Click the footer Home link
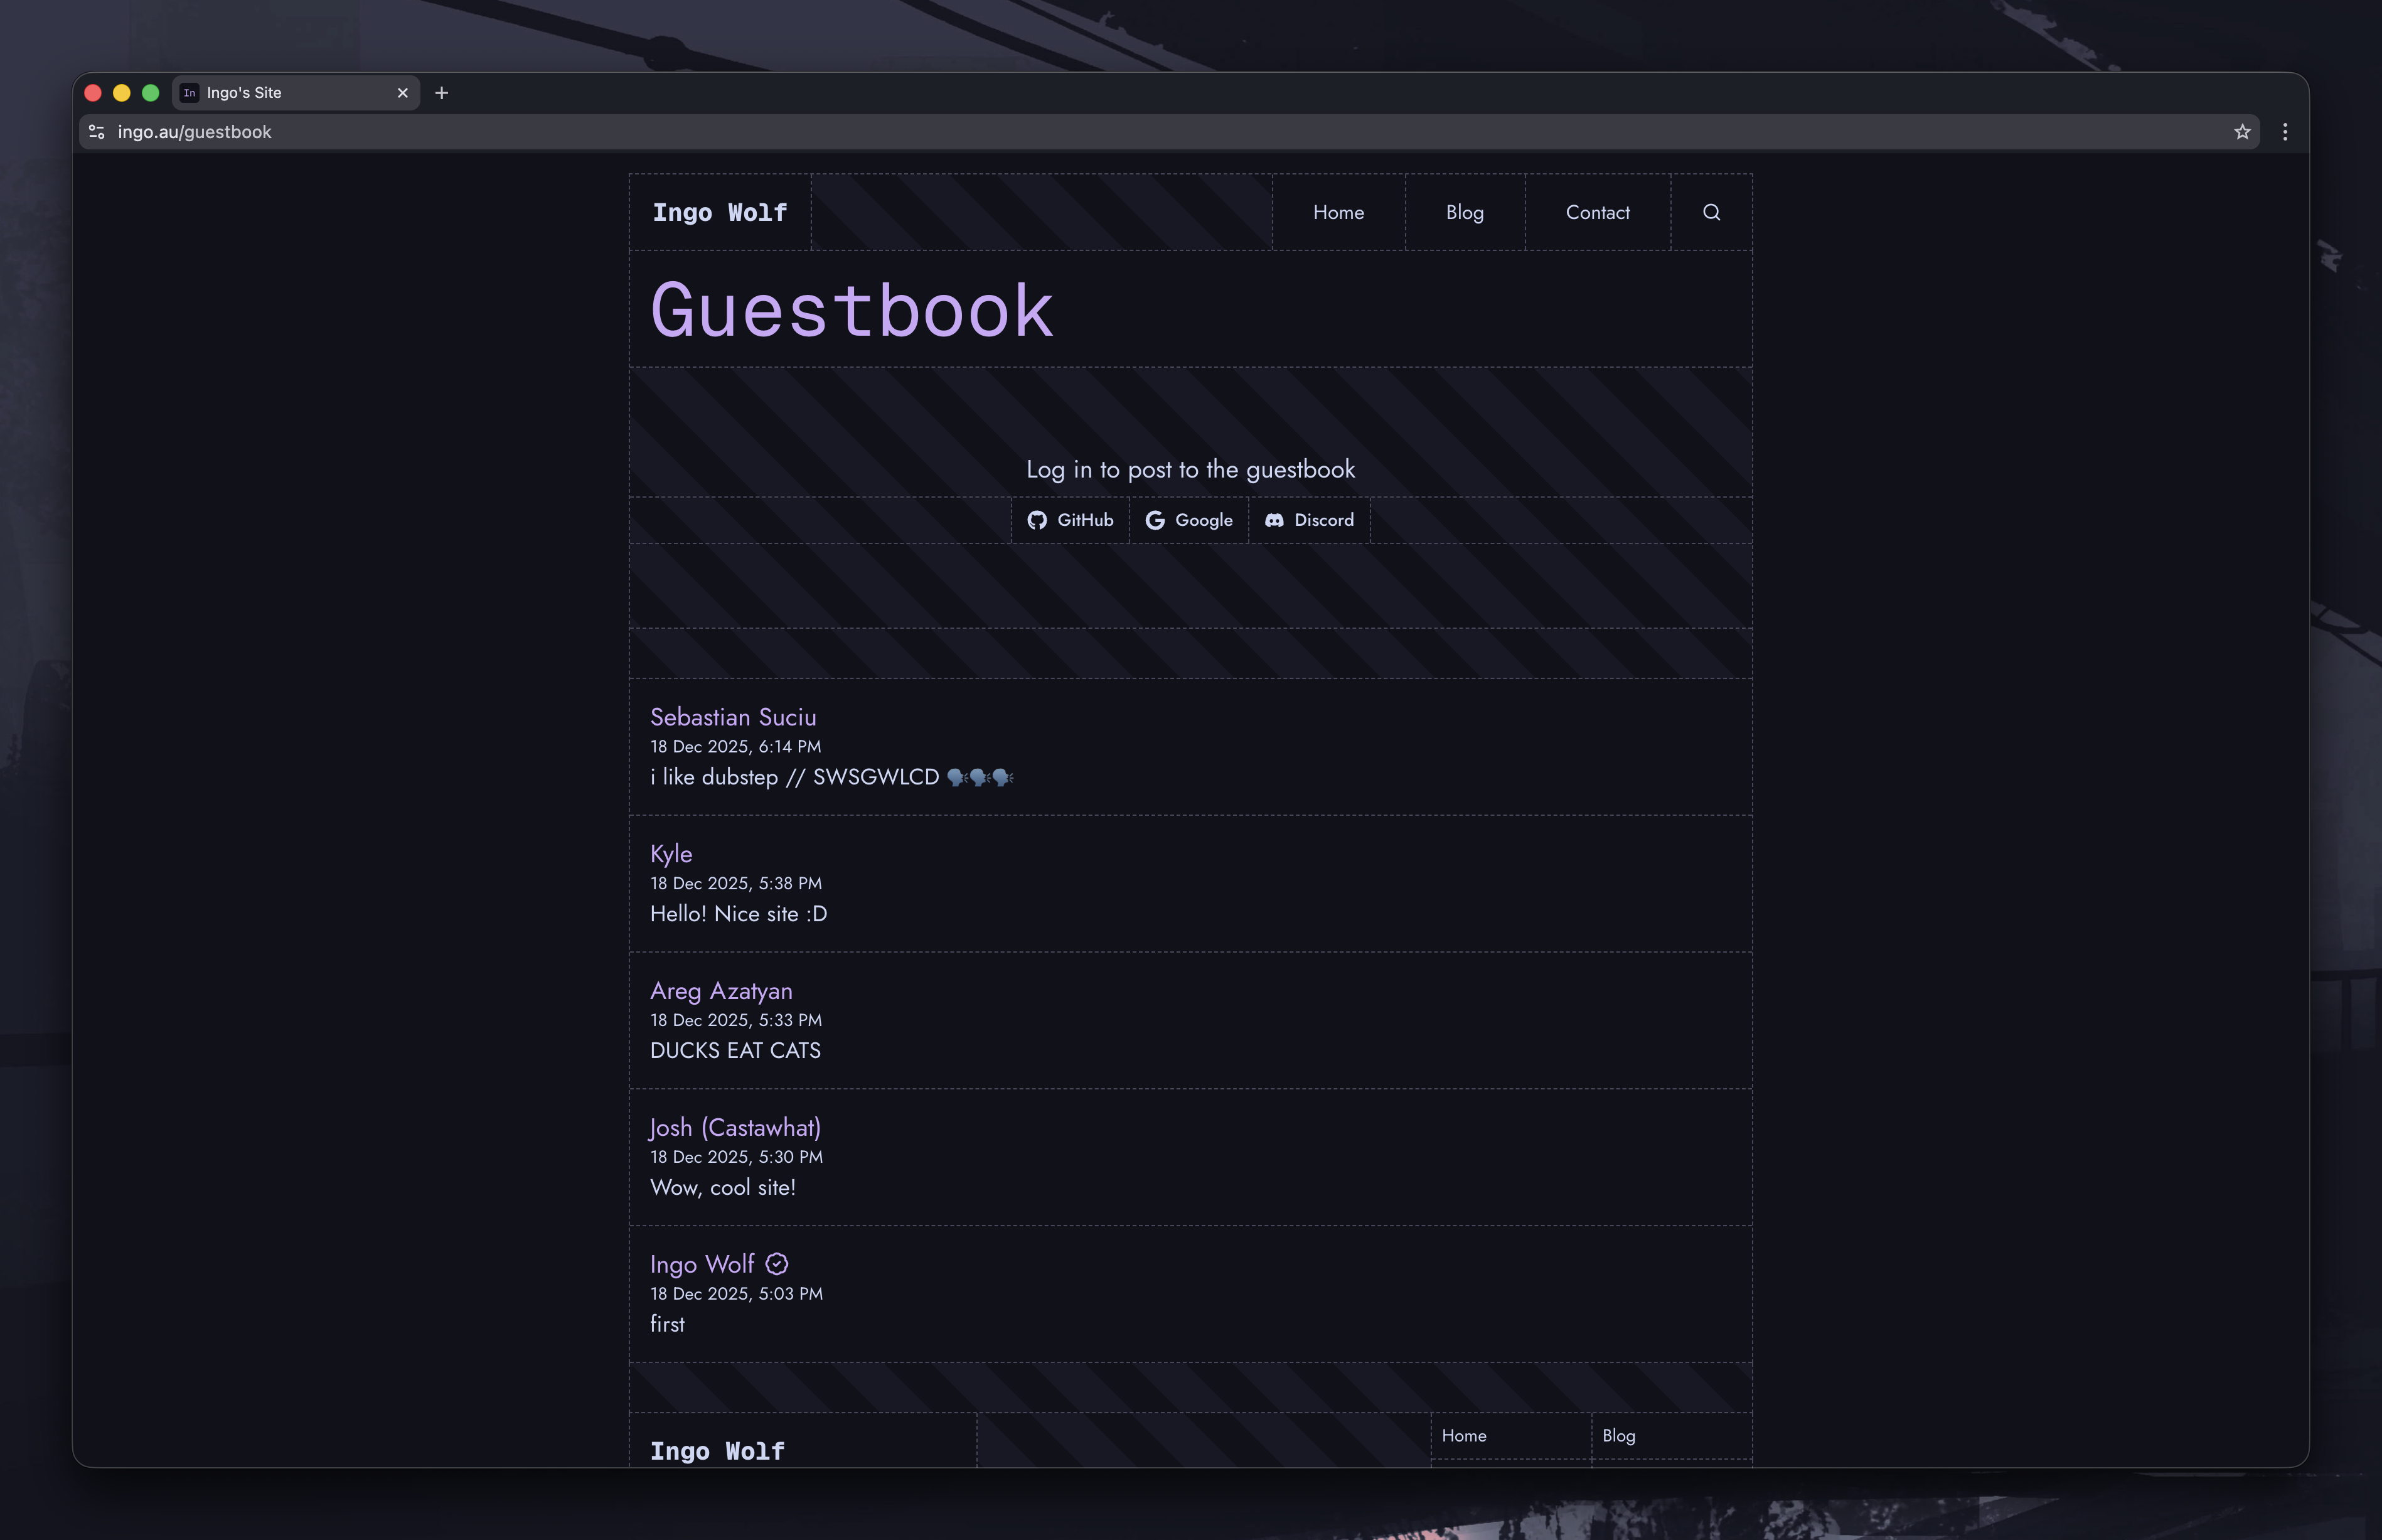Viewport: 2382px width, 1540px height. tap(1464, 1436)
